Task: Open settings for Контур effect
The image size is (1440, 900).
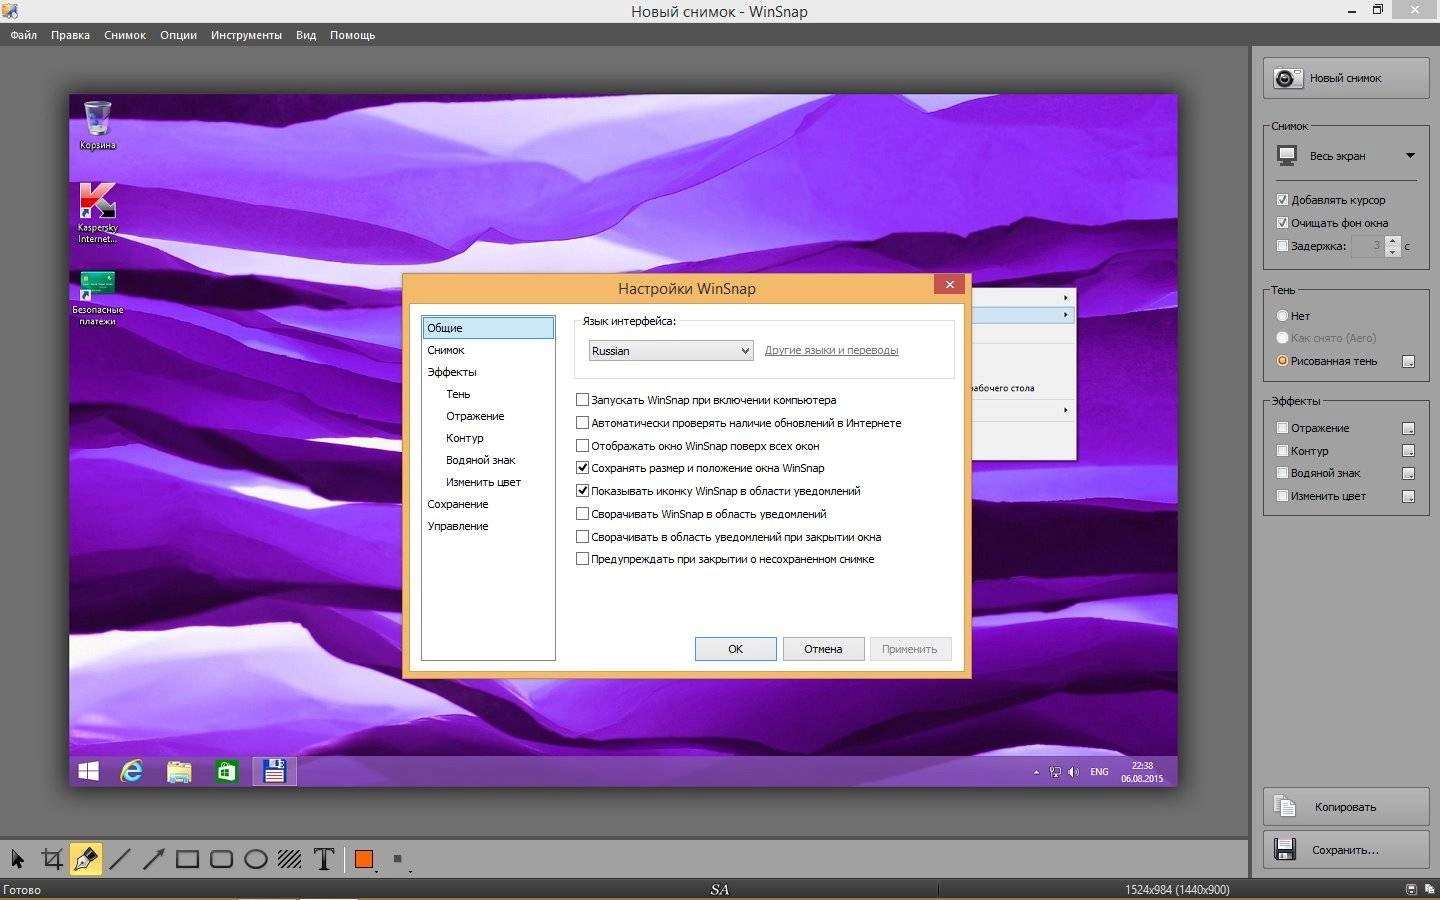Action: (x=1409, y=451)
